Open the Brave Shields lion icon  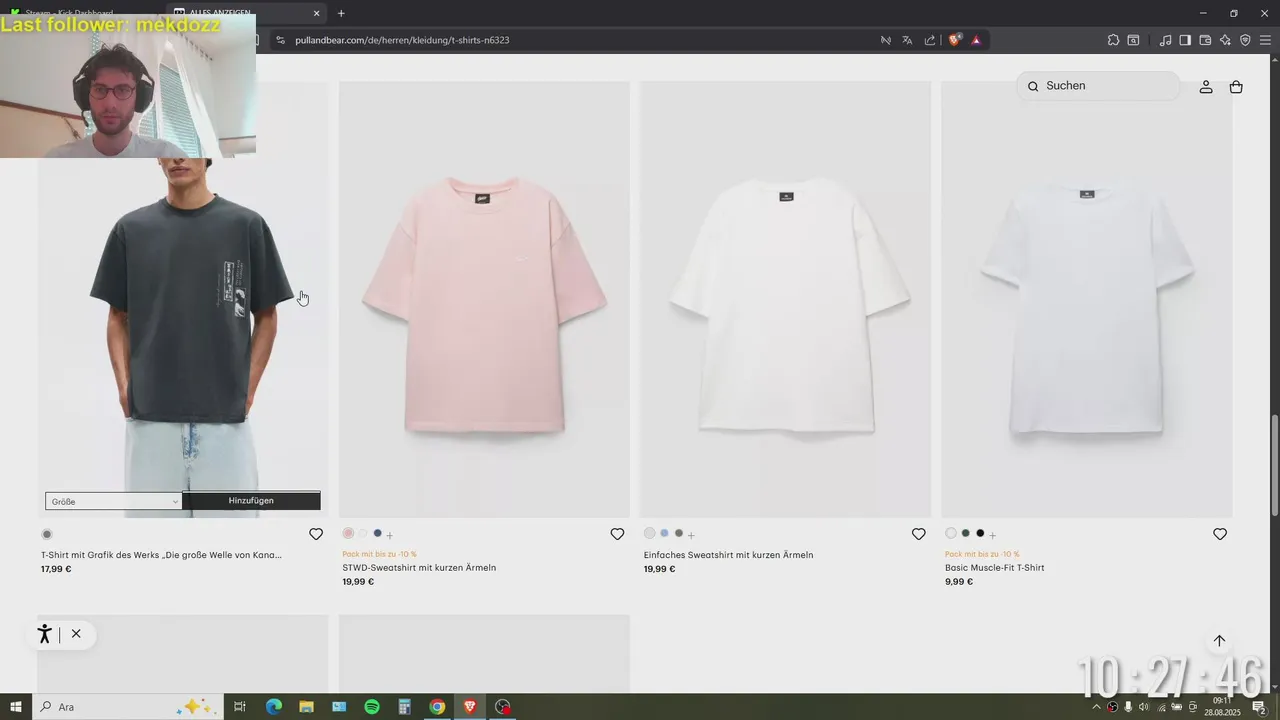955,40
